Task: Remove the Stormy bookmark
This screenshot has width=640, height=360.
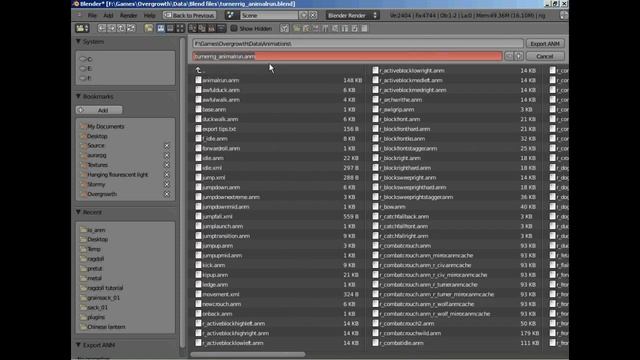Action: click(167, 184)
